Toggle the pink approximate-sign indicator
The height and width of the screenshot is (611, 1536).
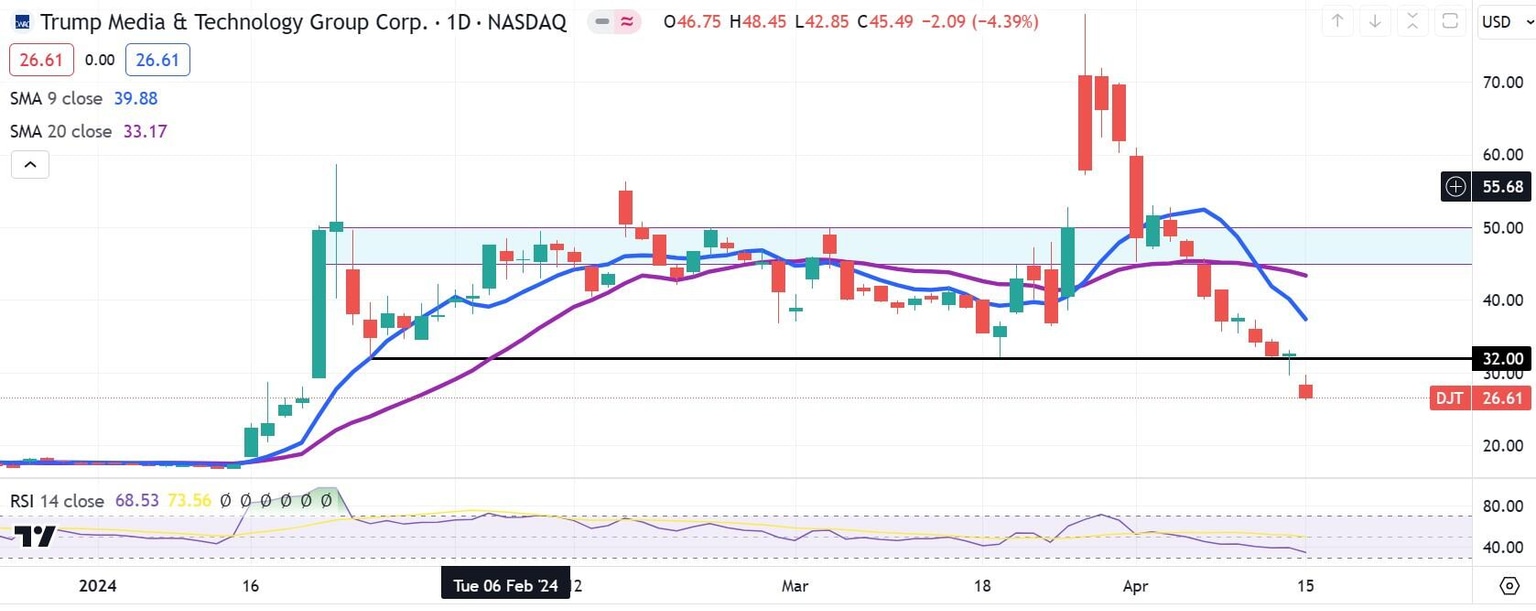(627, 22)
